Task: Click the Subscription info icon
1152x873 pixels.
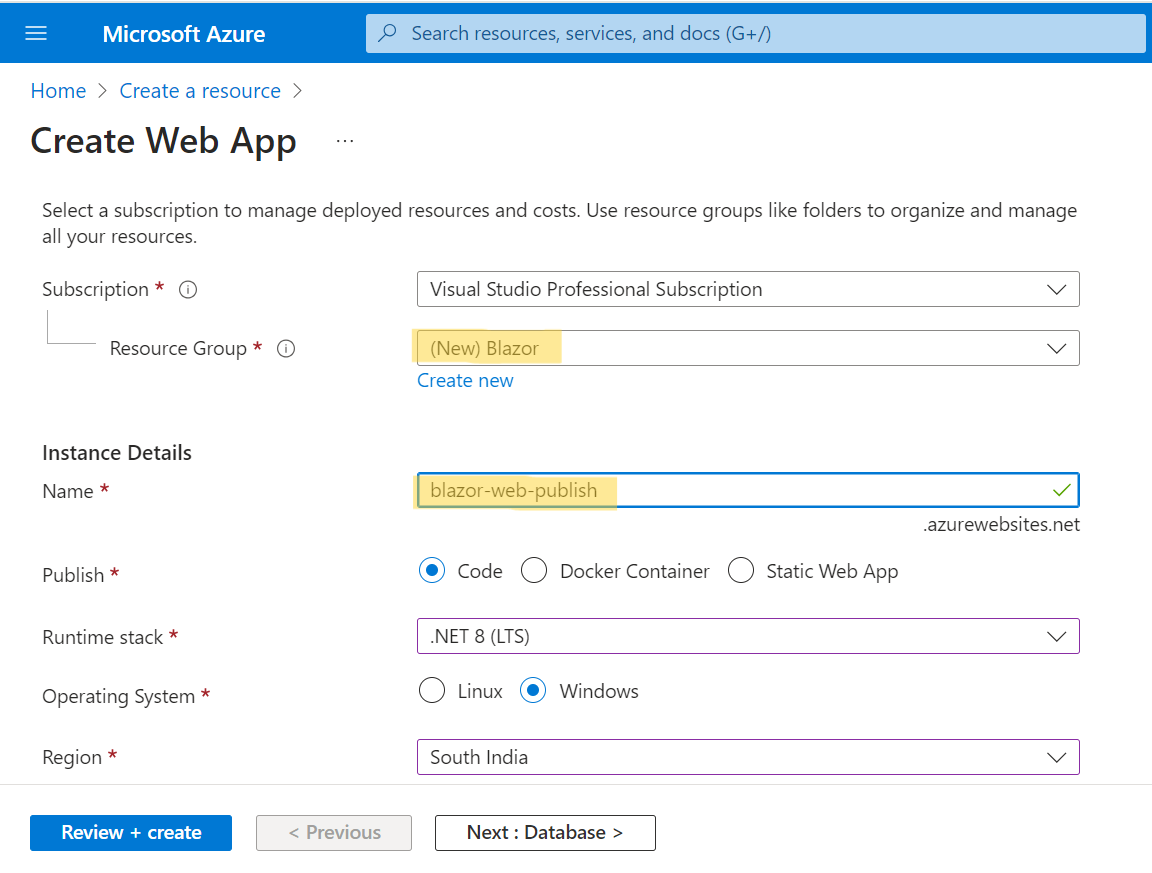Action: click(187, 290)
